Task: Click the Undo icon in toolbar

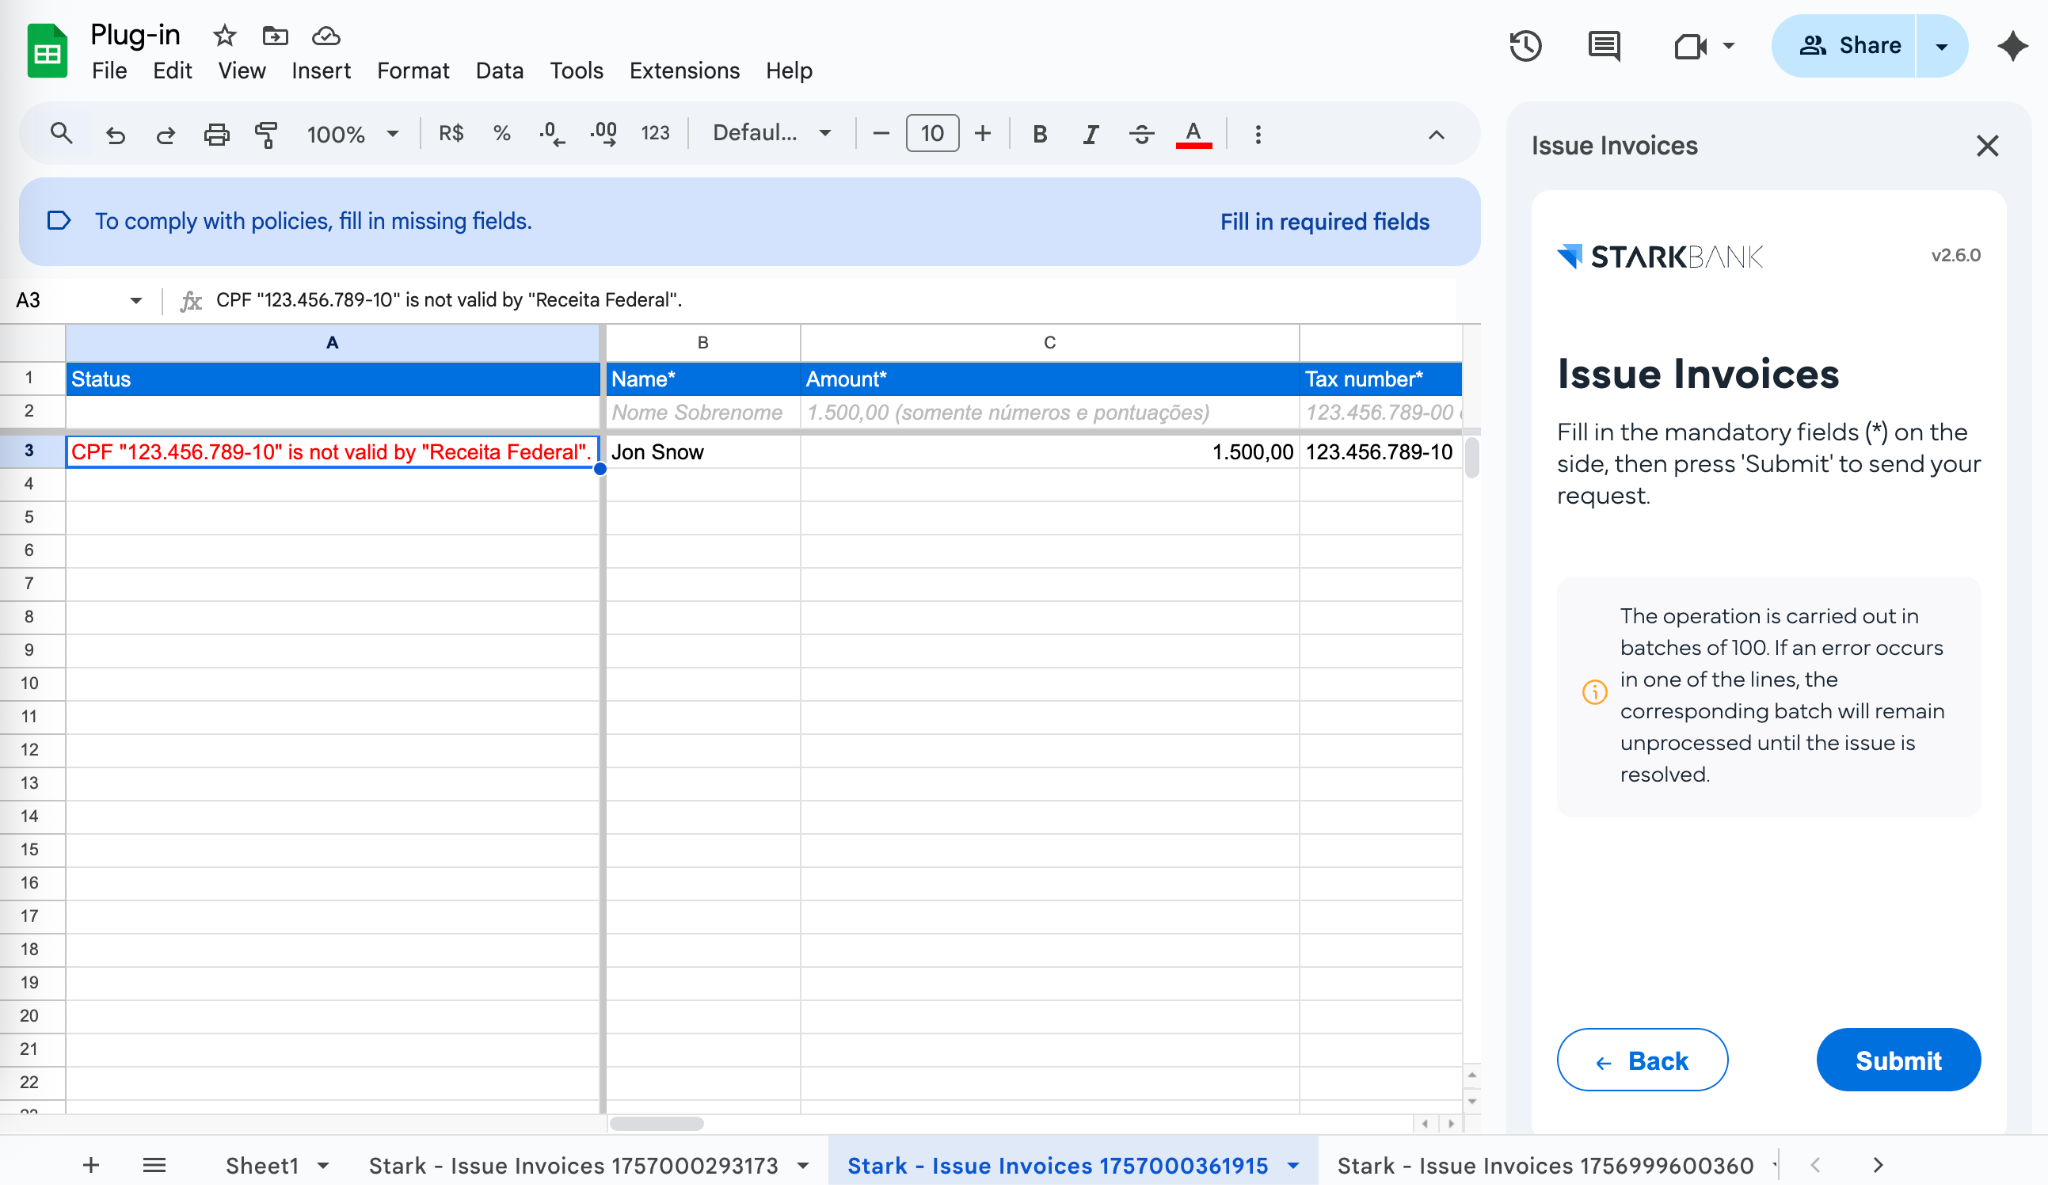Action: coord(115,134)
